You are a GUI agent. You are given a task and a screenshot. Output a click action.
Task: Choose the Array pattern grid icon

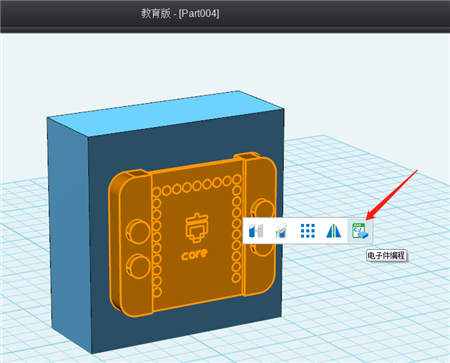tap(308, 231)
